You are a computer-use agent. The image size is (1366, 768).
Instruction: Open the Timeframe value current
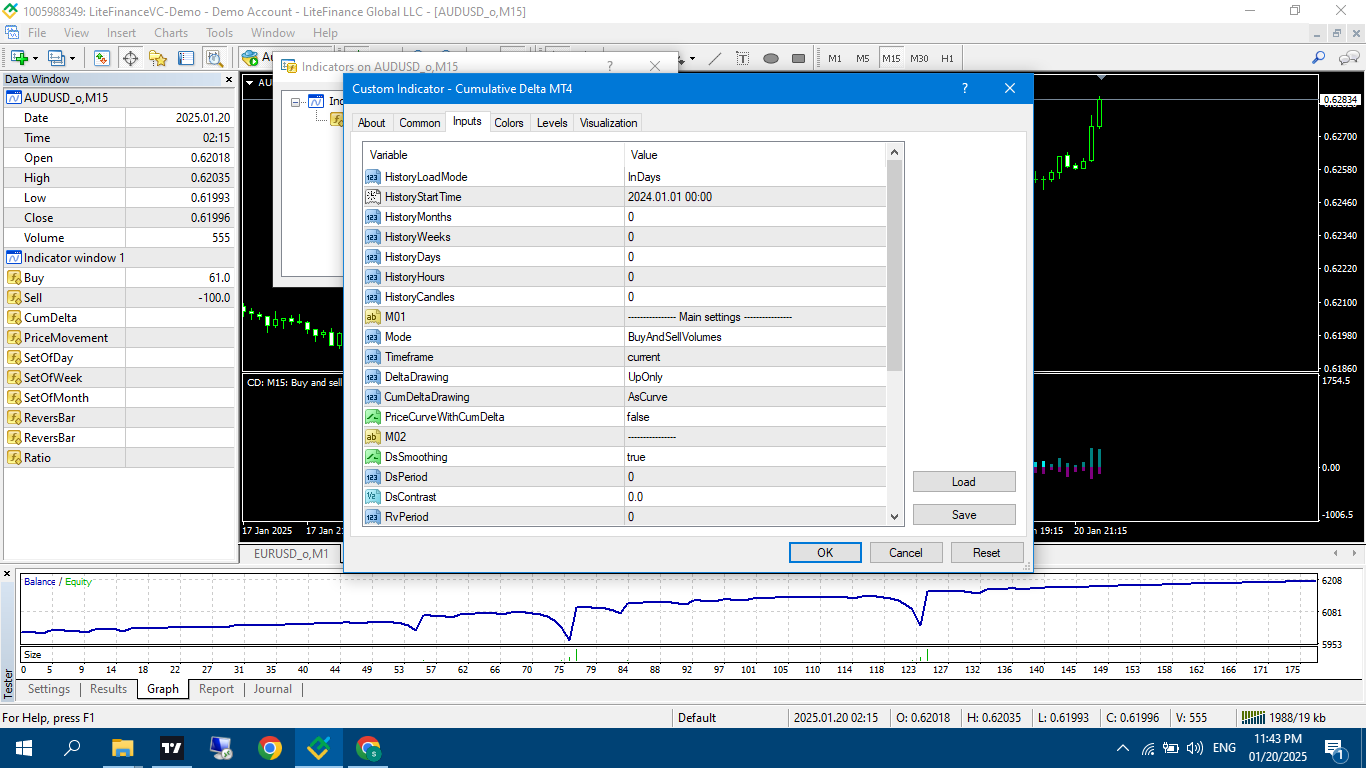[755, 357]
